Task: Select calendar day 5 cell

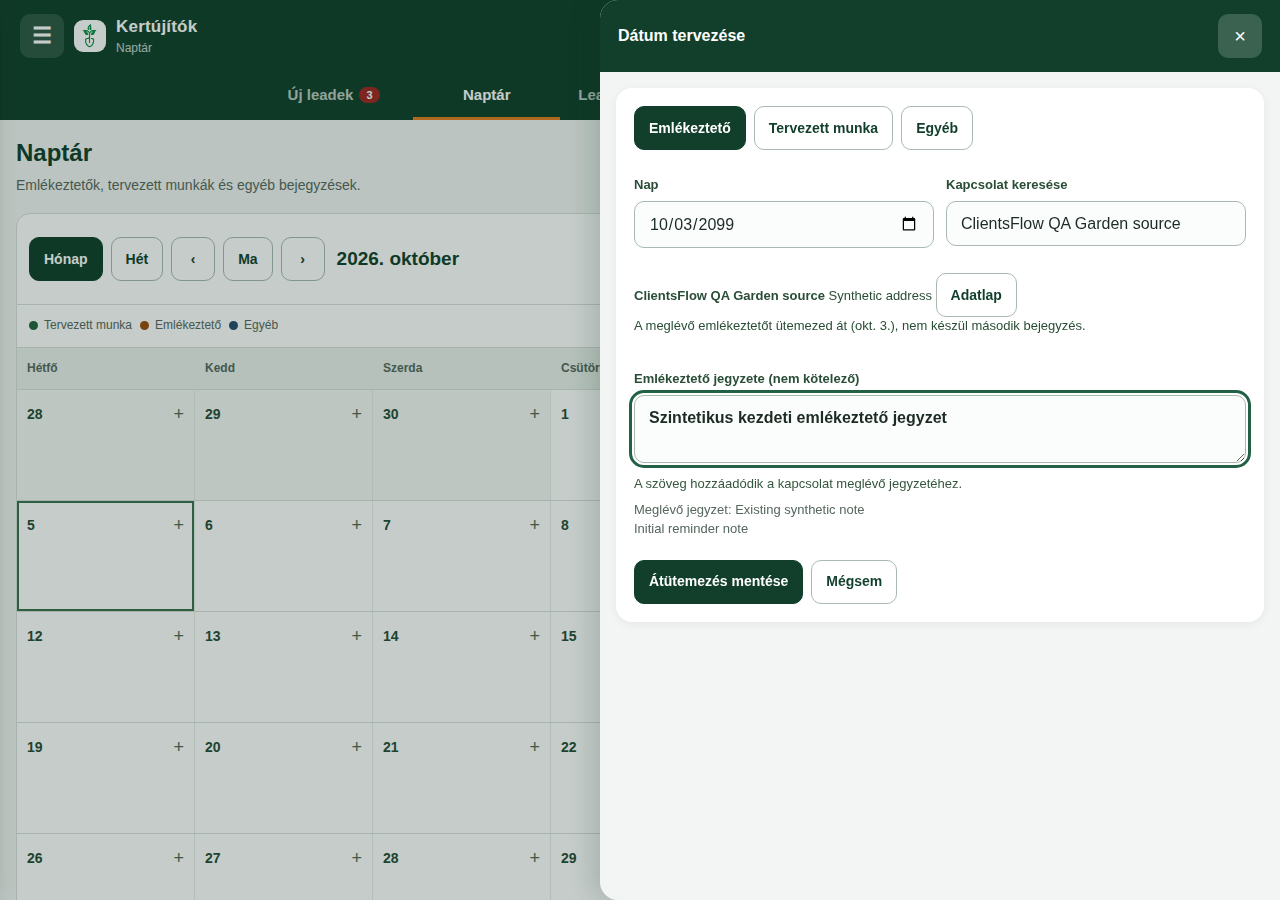Action: point(105,556)
